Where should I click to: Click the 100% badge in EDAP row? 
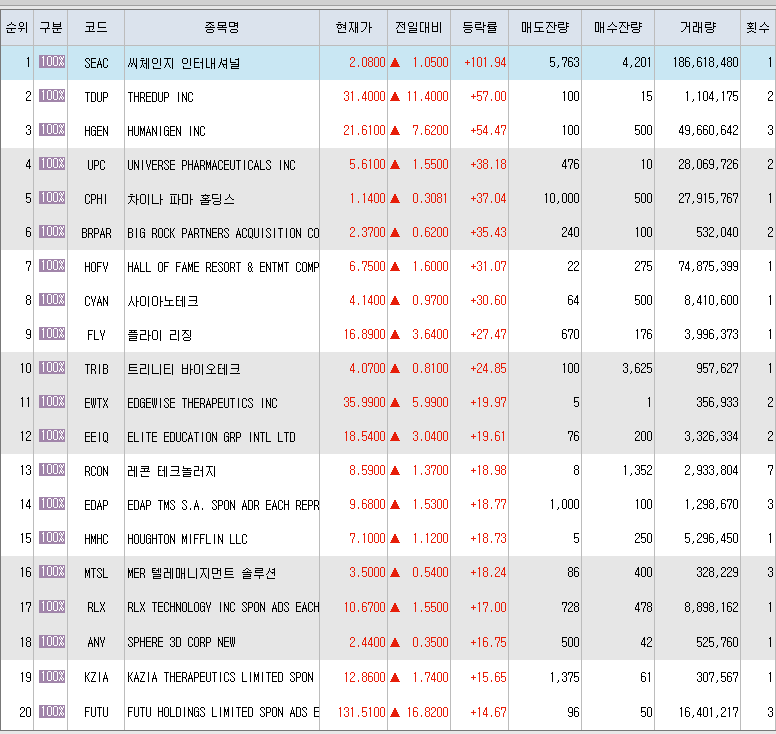[x=52, y=503]
